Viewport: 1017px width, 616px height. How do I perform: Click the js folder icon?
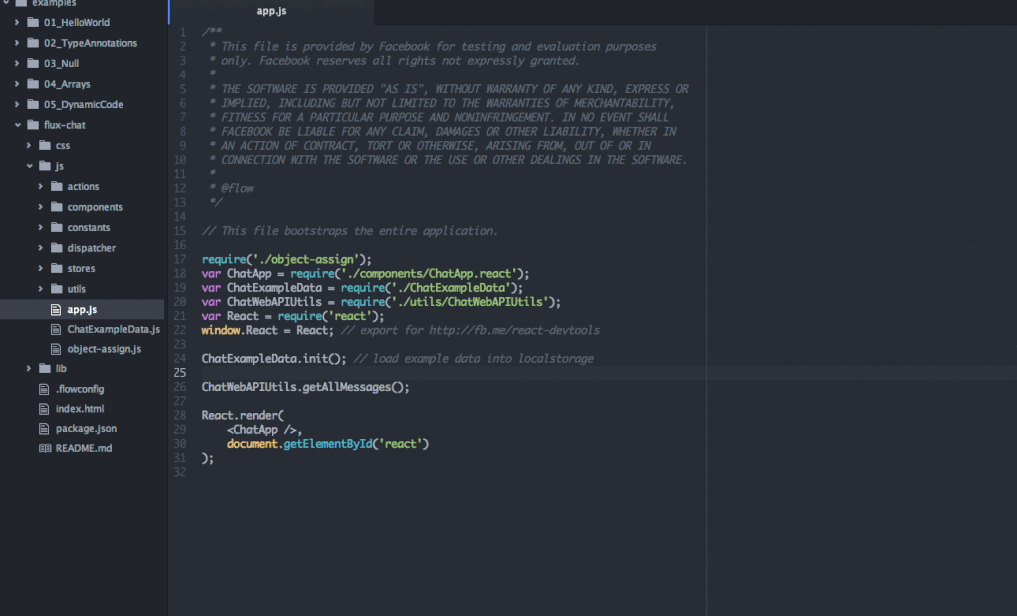click(45, 166)
